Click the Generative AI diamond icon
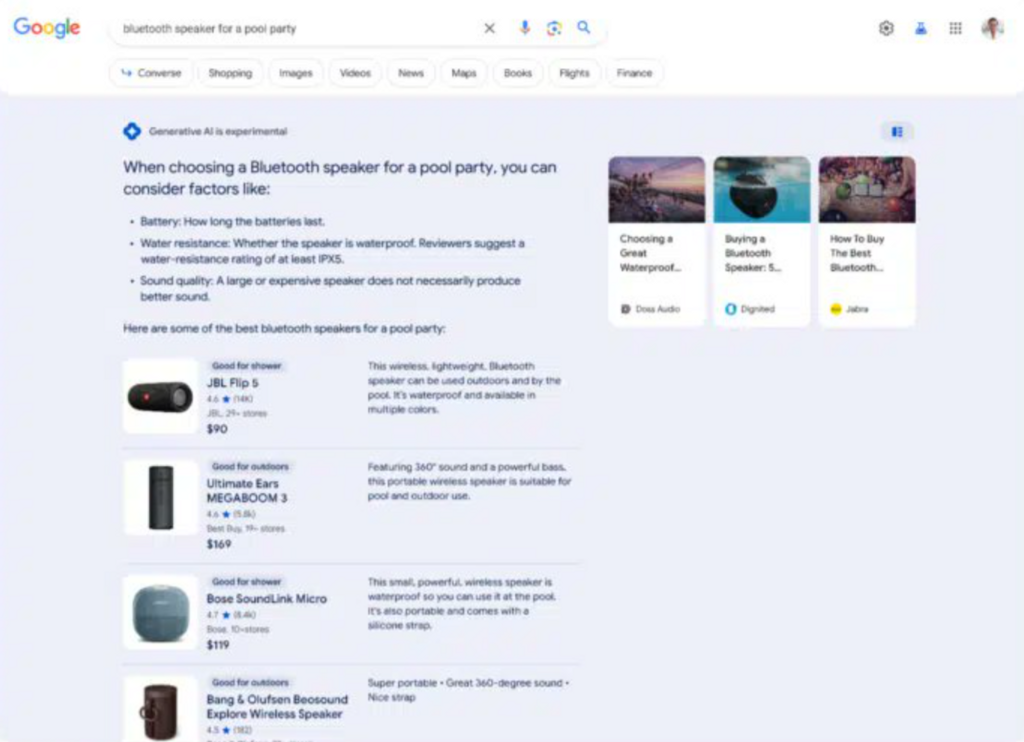 (x=132, y=131)
